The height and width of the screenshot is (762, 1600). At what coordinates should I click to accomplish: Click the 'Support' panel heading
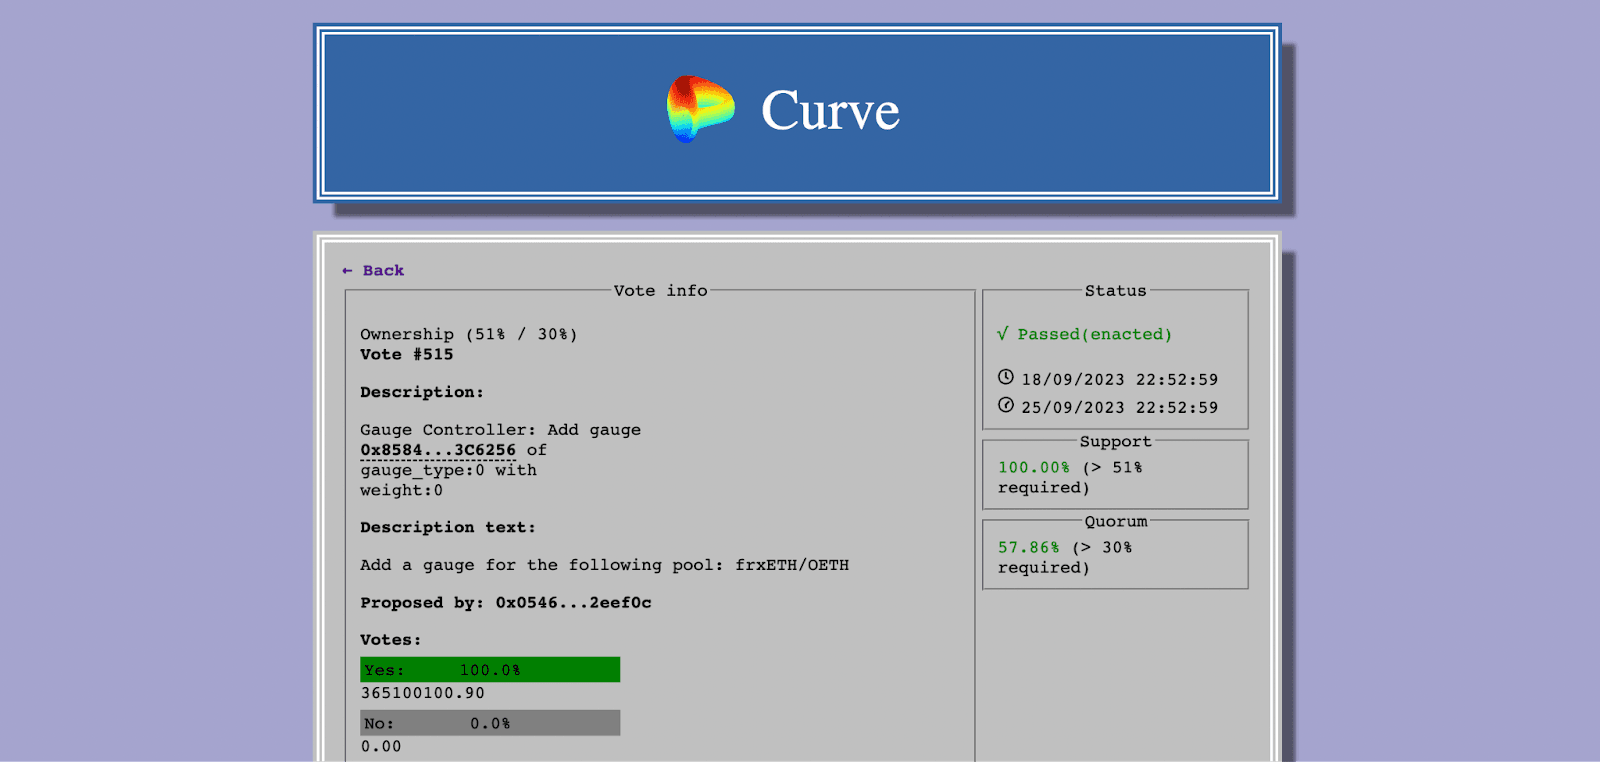[1116, 441]
